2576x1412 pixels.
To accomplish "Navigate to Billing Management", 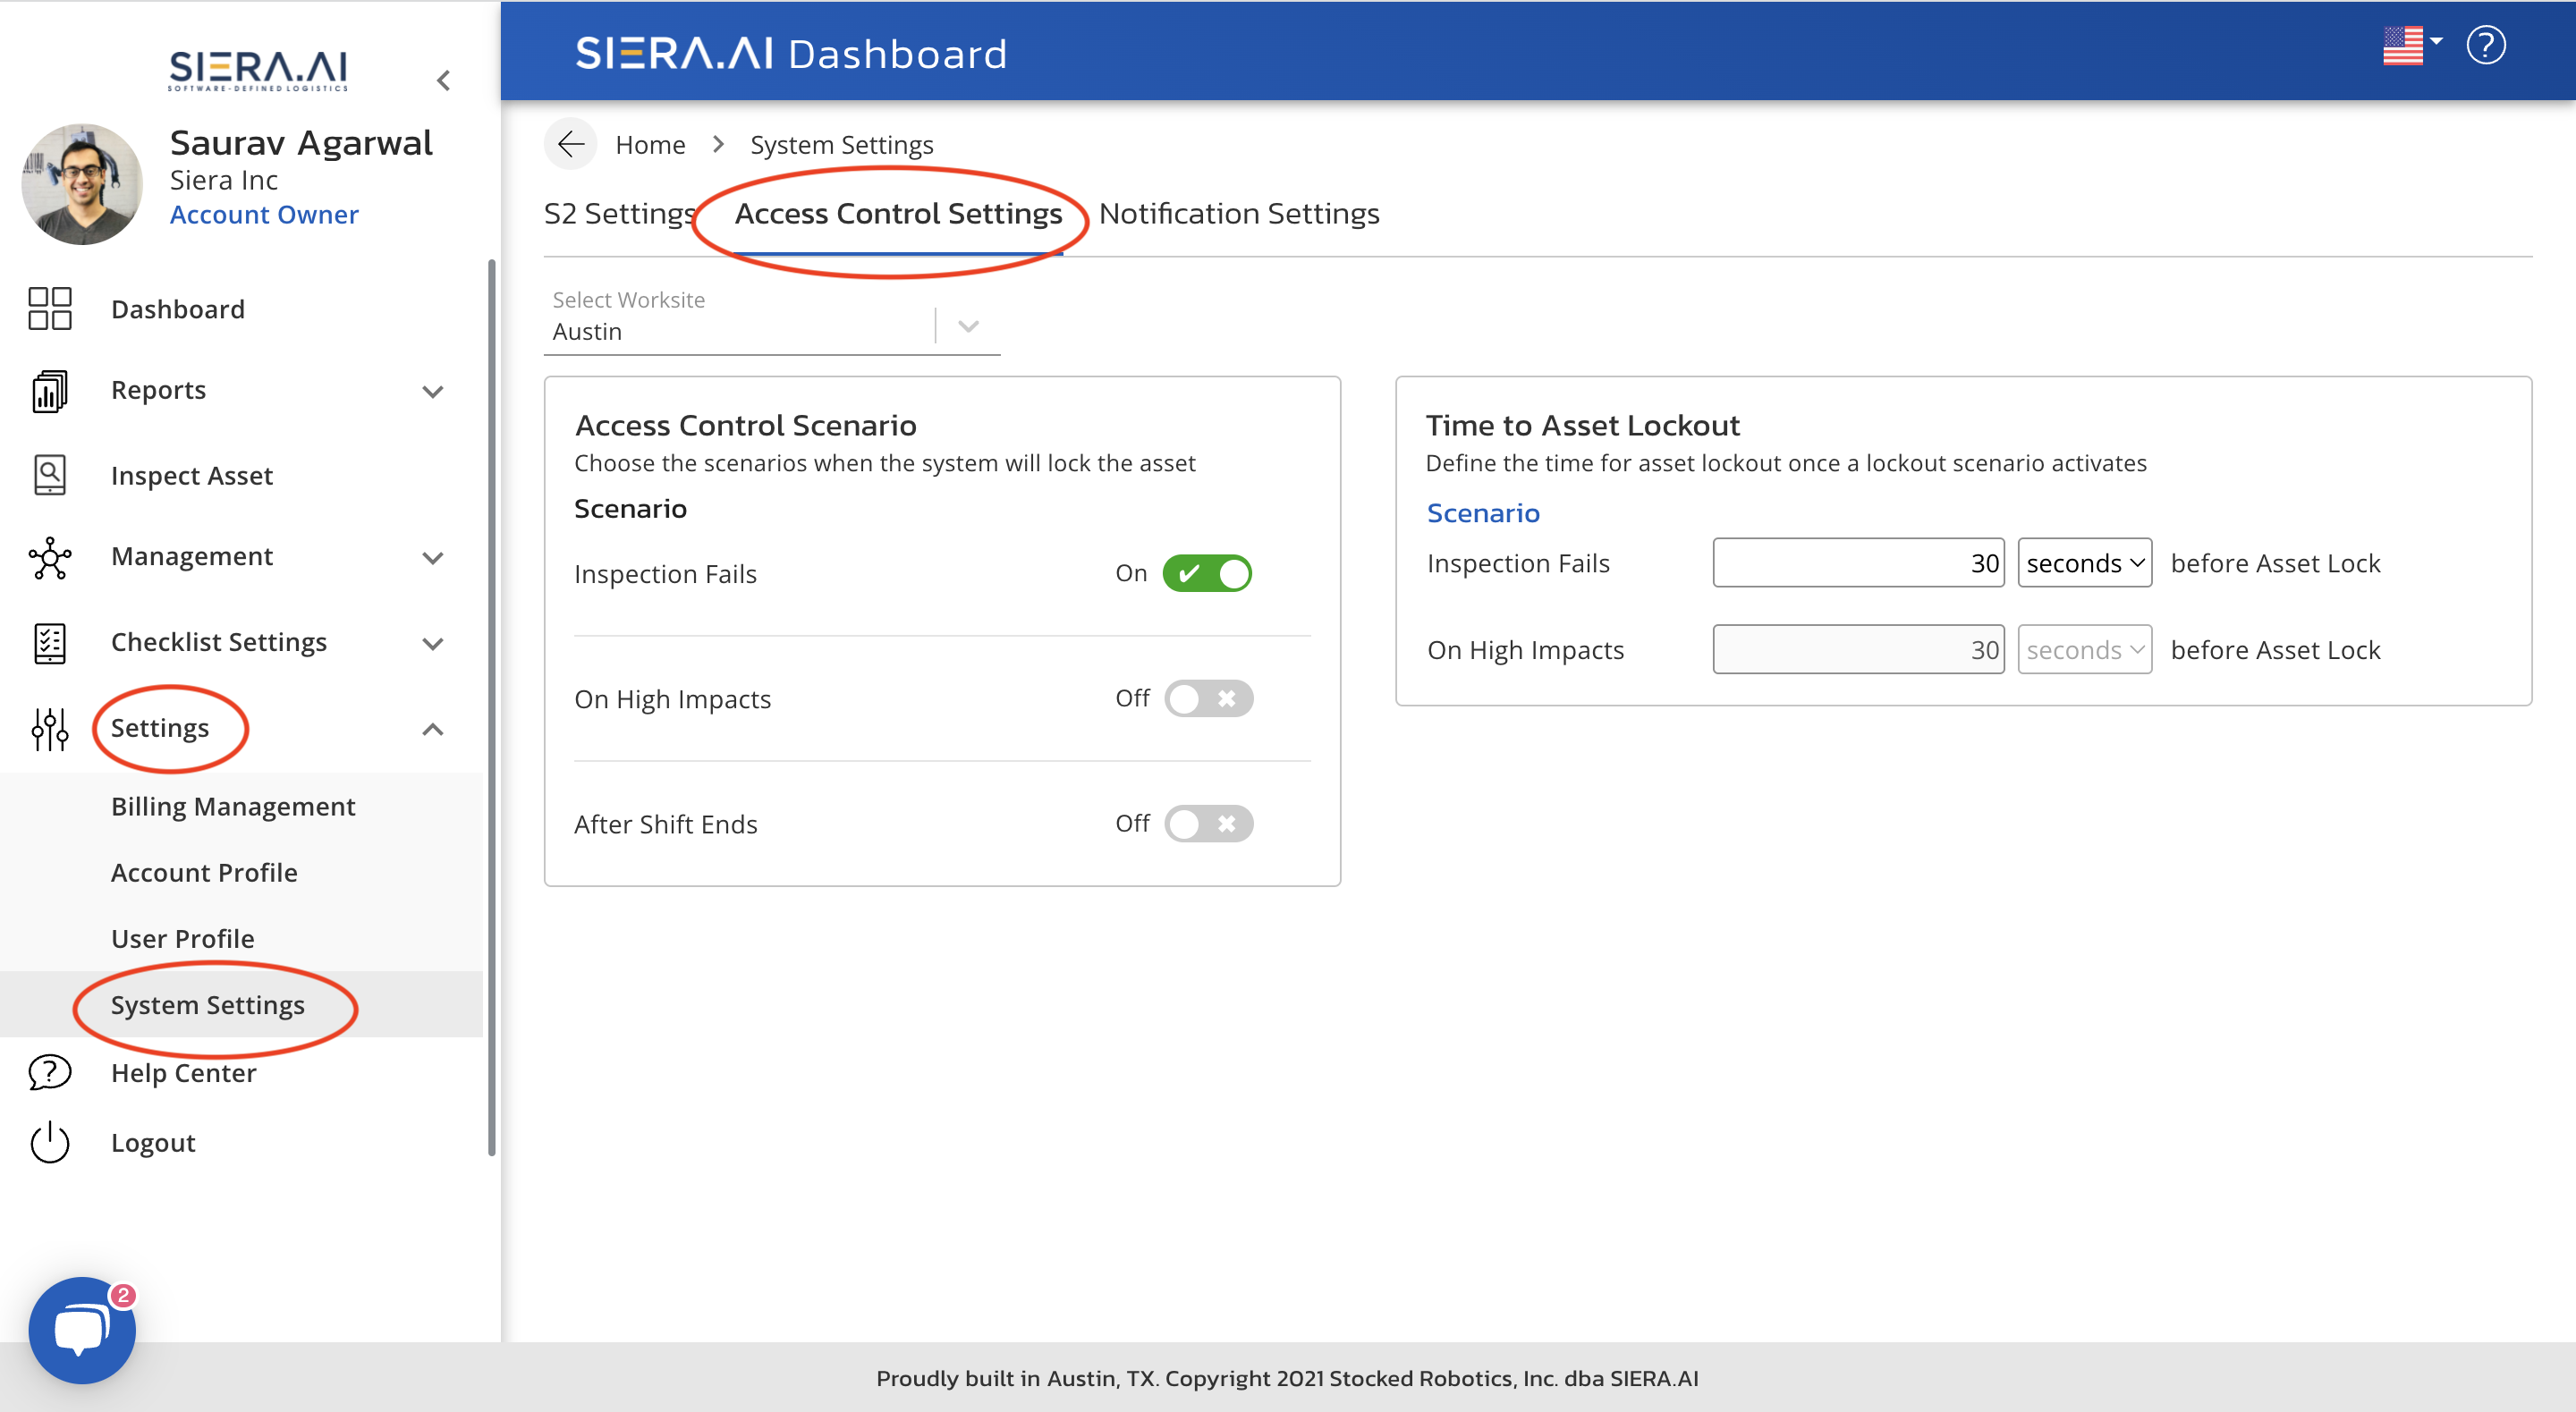I will (x=233, y=806).
